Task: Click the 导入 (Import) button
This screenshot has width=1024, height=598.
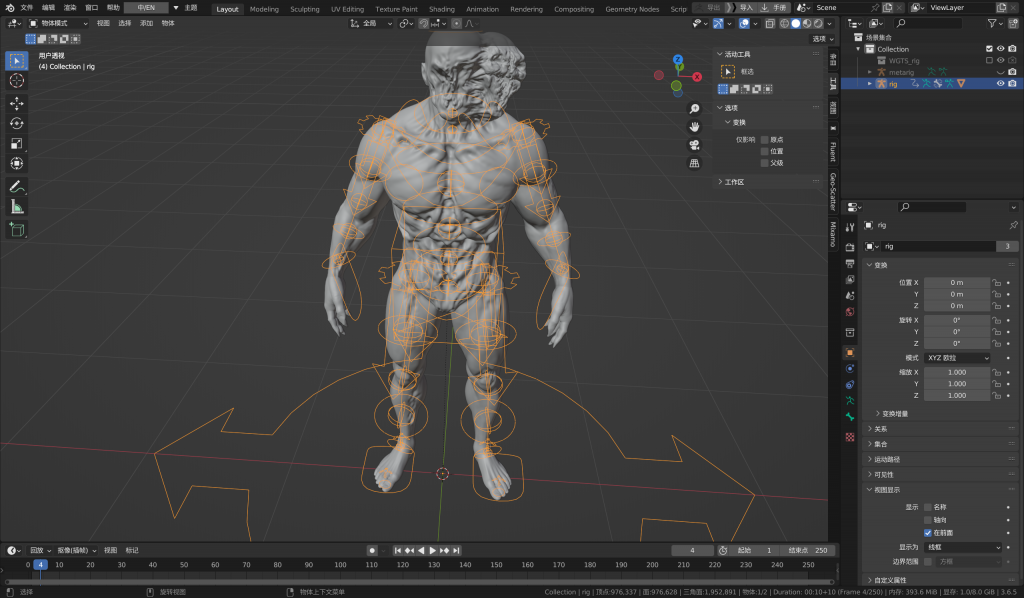Action: click(x=747, y=7)
